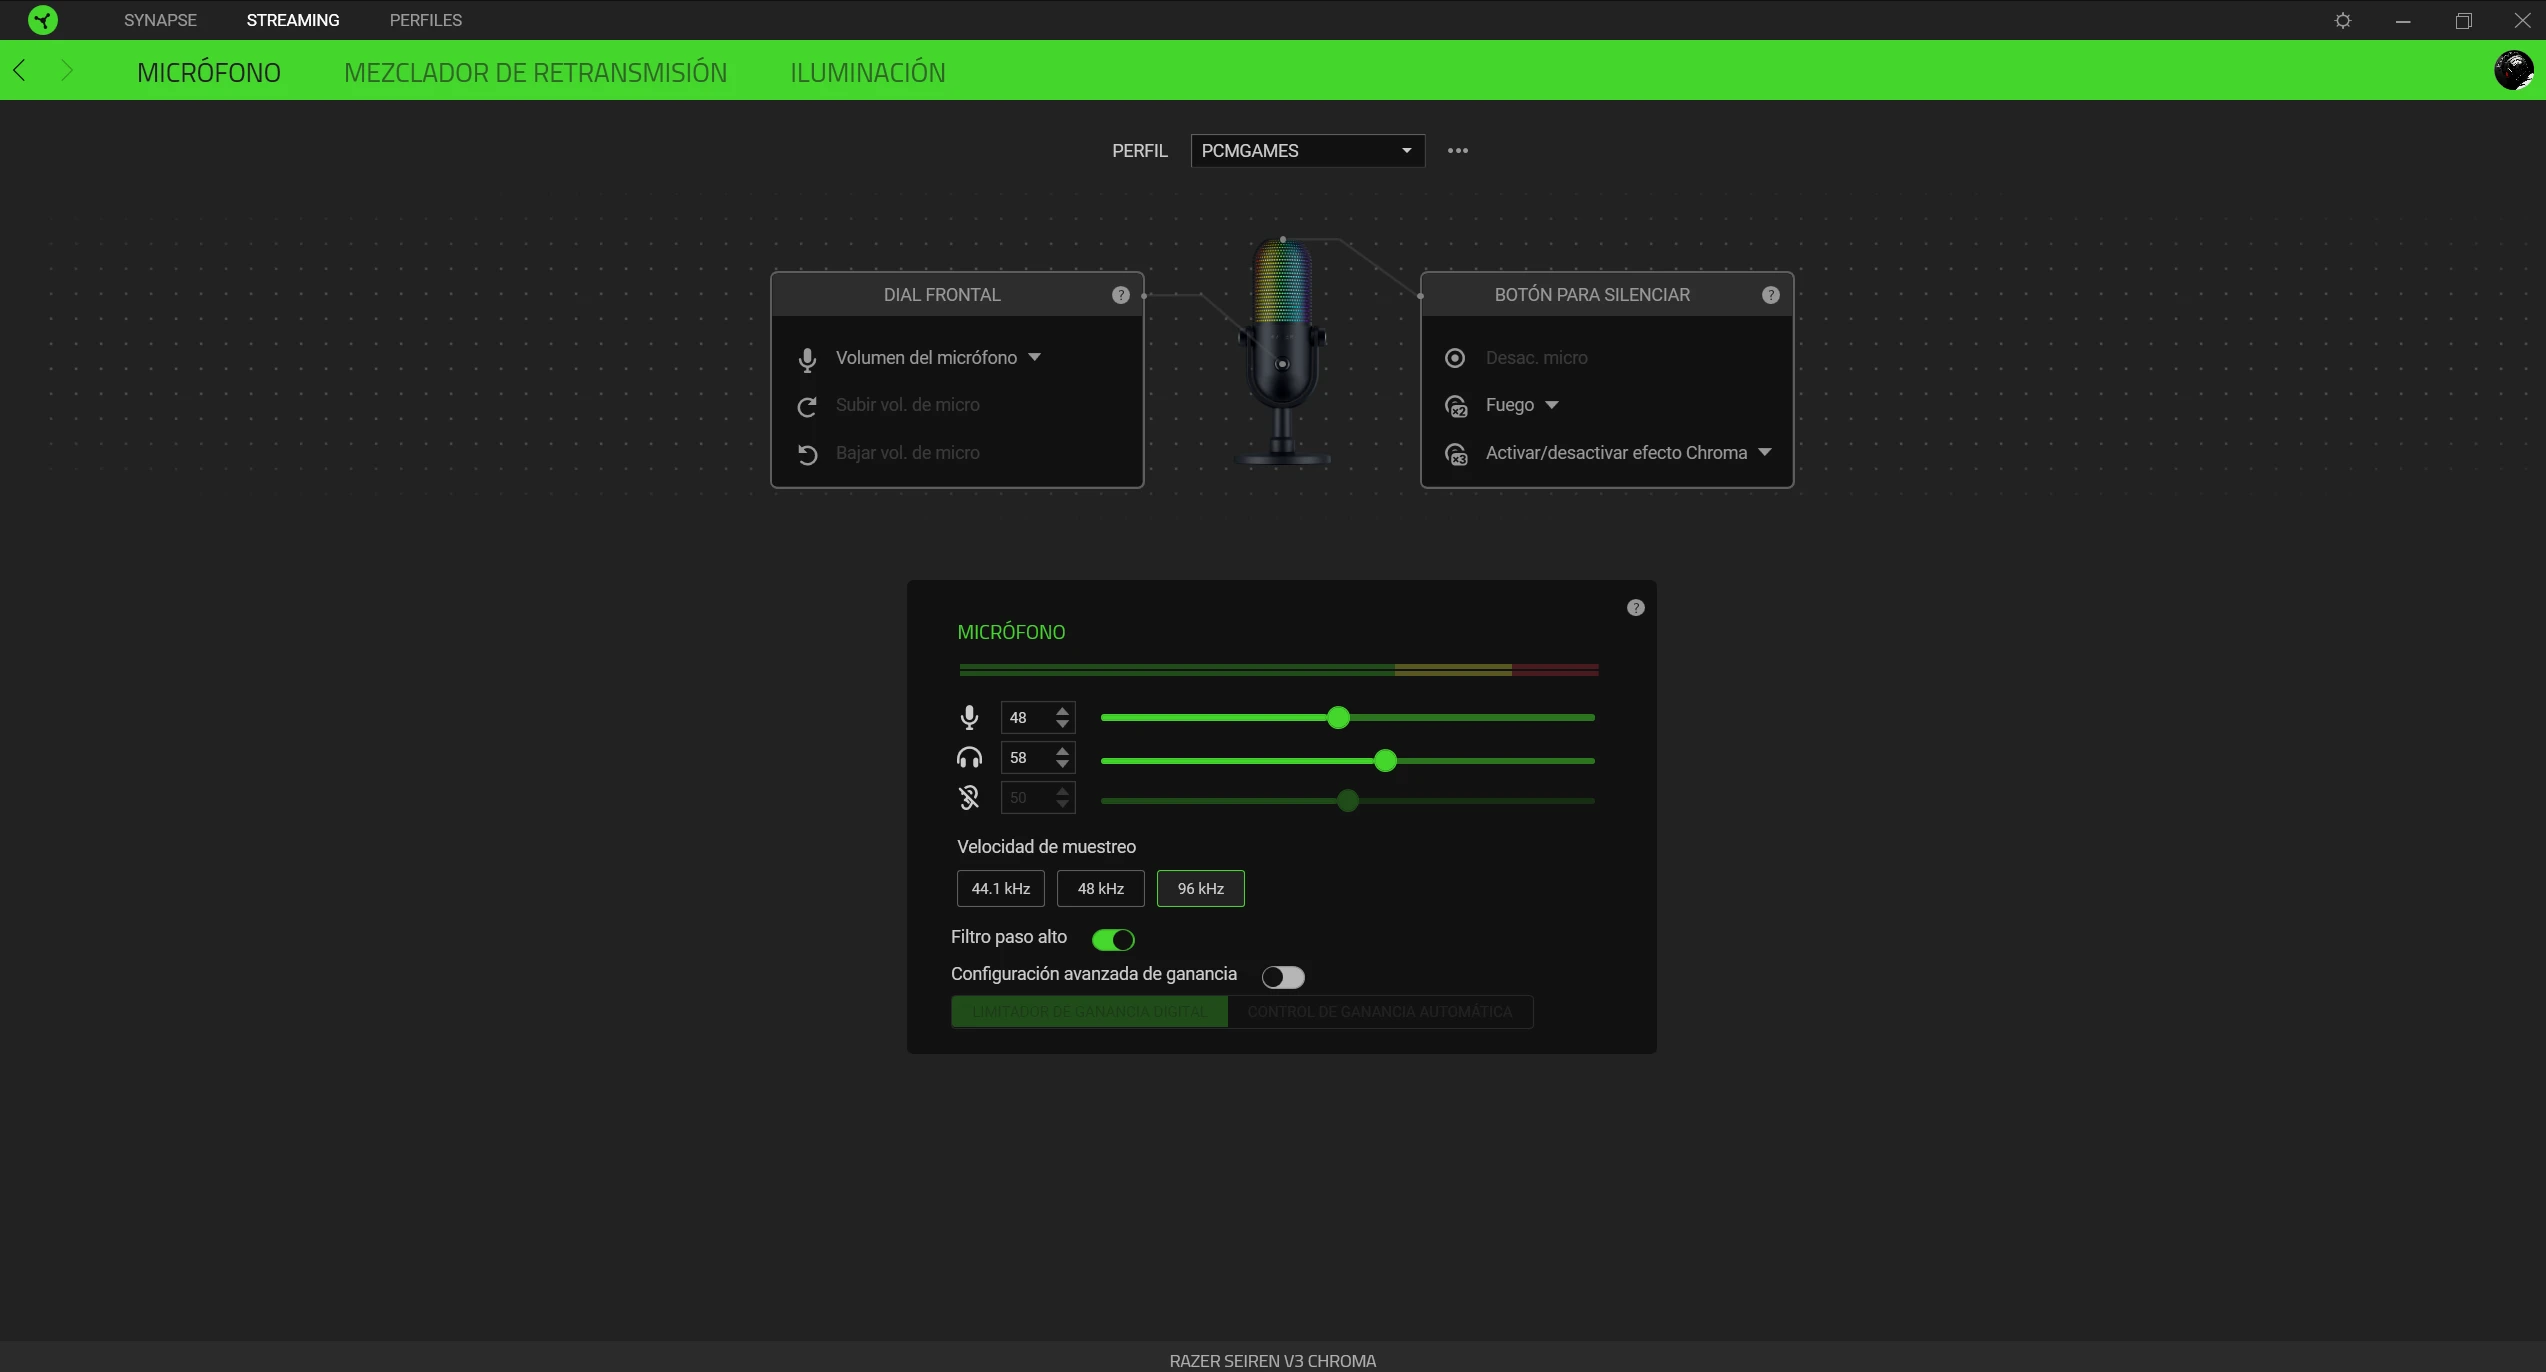This screenshot has height=1372, width=2546.
Task: Click the headphone volume icon next to 58
Action: point(969,757)
